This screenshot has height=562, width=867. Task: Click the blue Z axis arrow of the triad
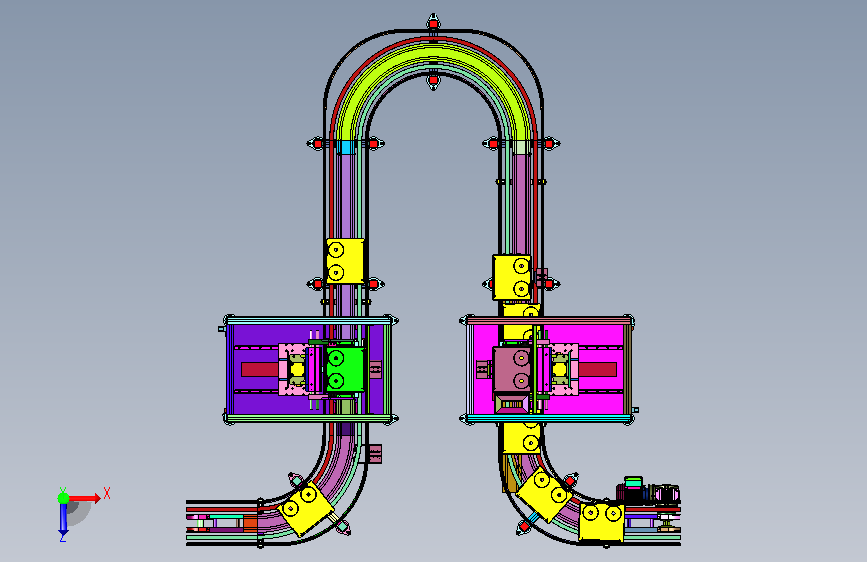63,521
